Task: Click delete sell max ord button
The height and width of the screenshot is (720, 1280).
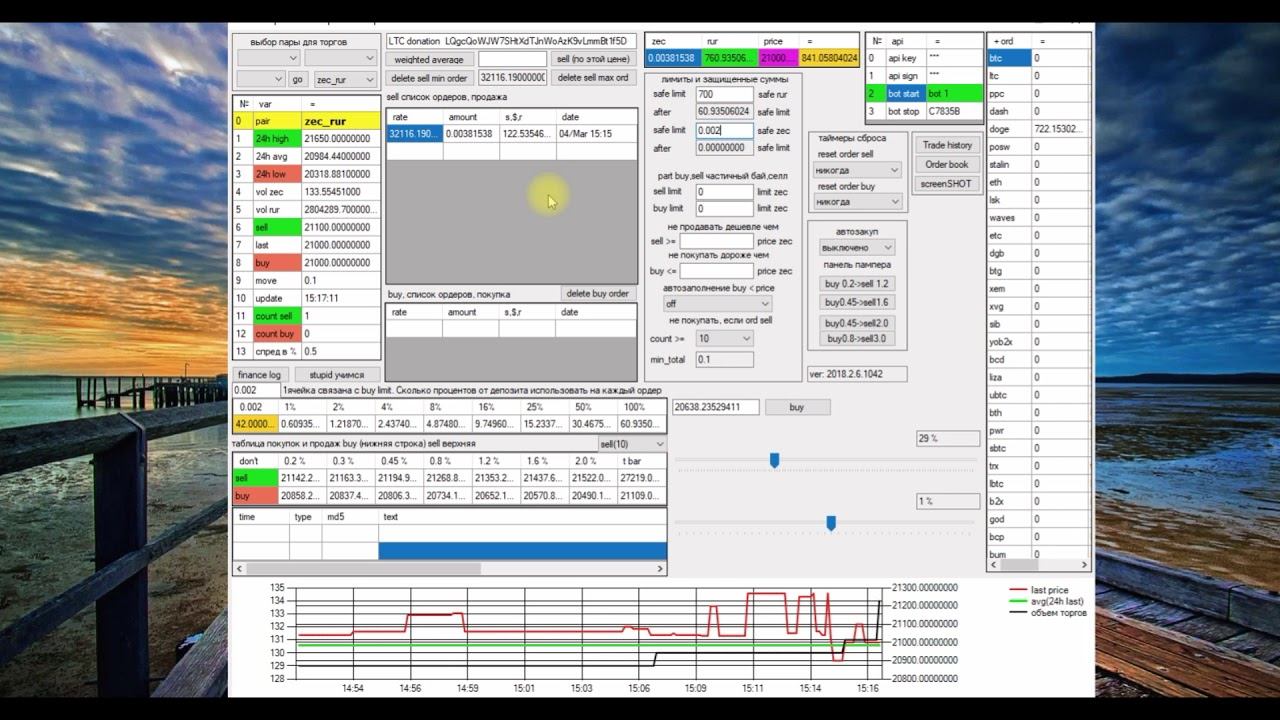Action: [593, 78]
